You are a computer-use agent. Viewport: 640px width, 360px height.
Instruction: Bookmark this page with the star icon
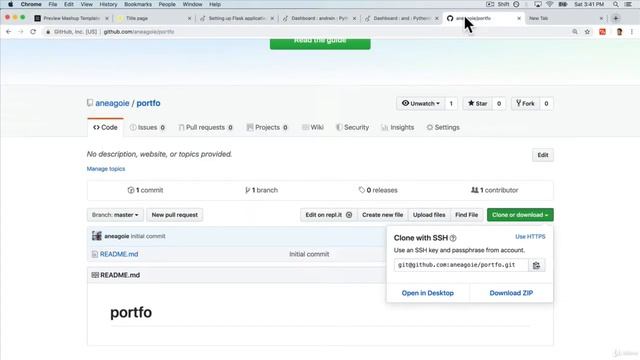click(x=587, y=32)
